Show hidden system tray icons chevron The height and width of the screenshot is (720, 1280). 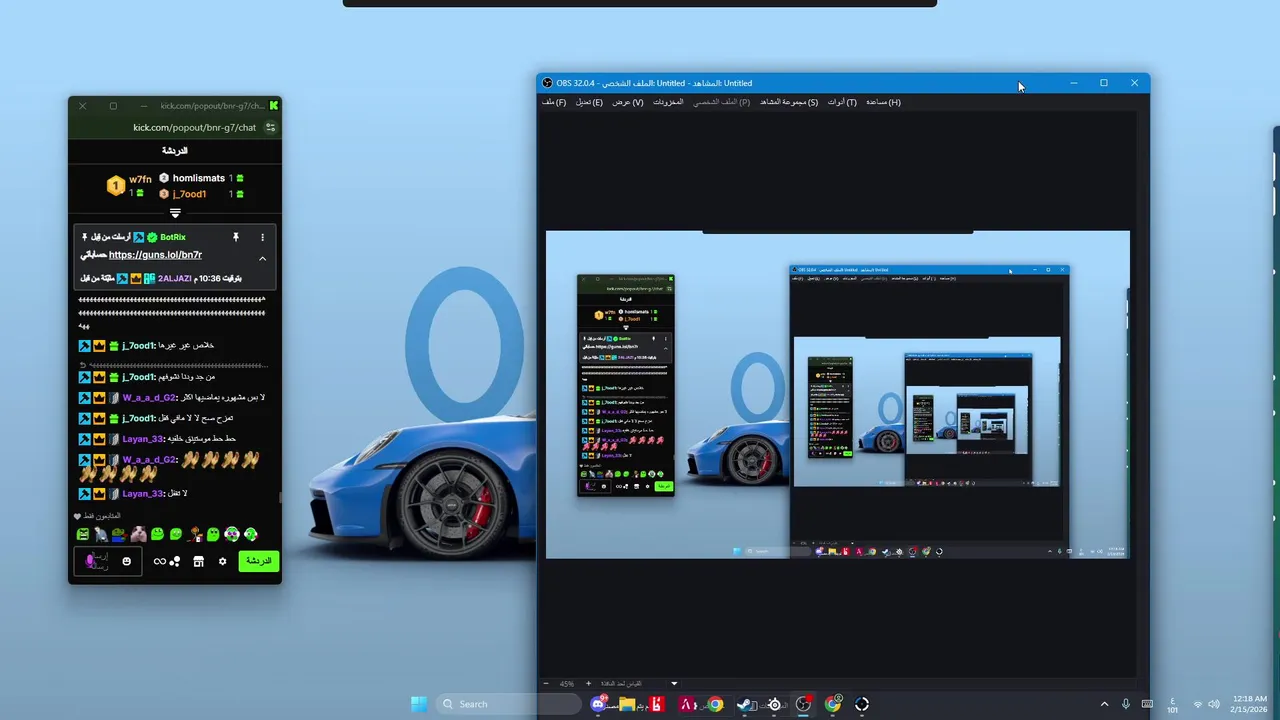click(x=1104, y=705)
